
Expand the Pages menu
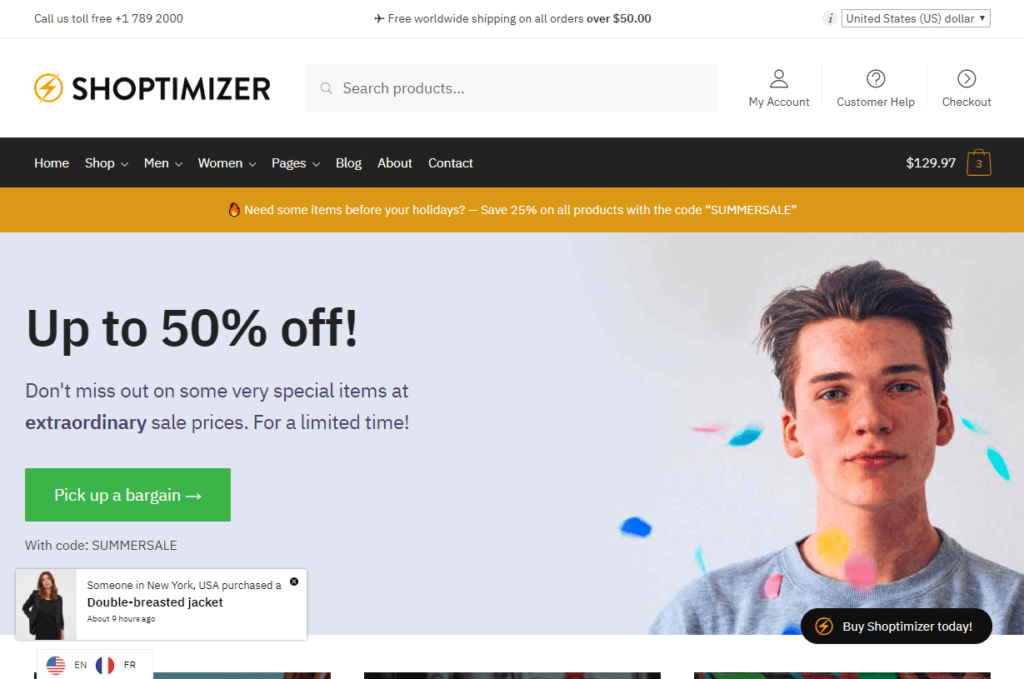295,163
